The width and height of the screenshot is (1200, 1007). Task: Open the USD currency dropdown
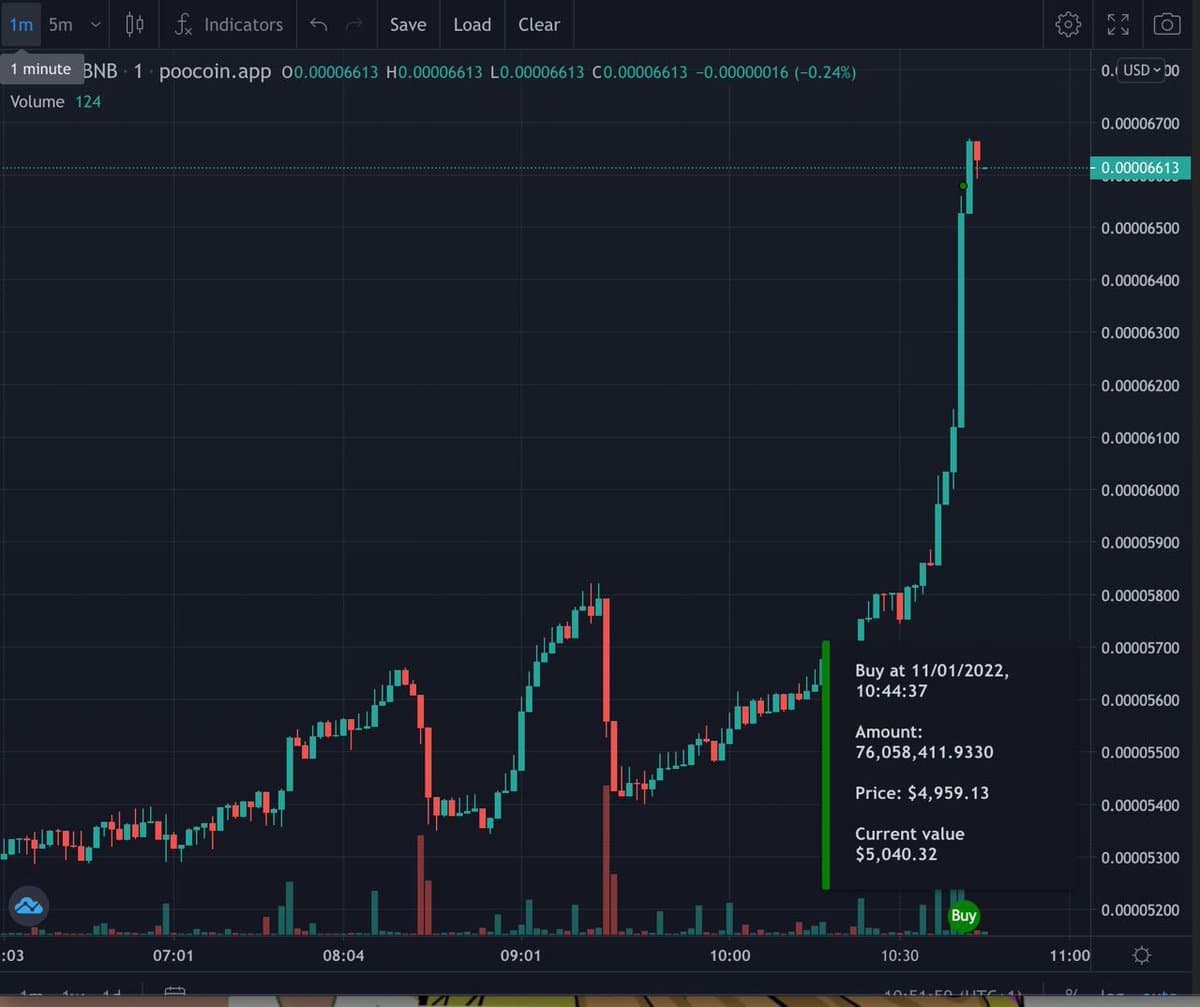(1143, 70)
